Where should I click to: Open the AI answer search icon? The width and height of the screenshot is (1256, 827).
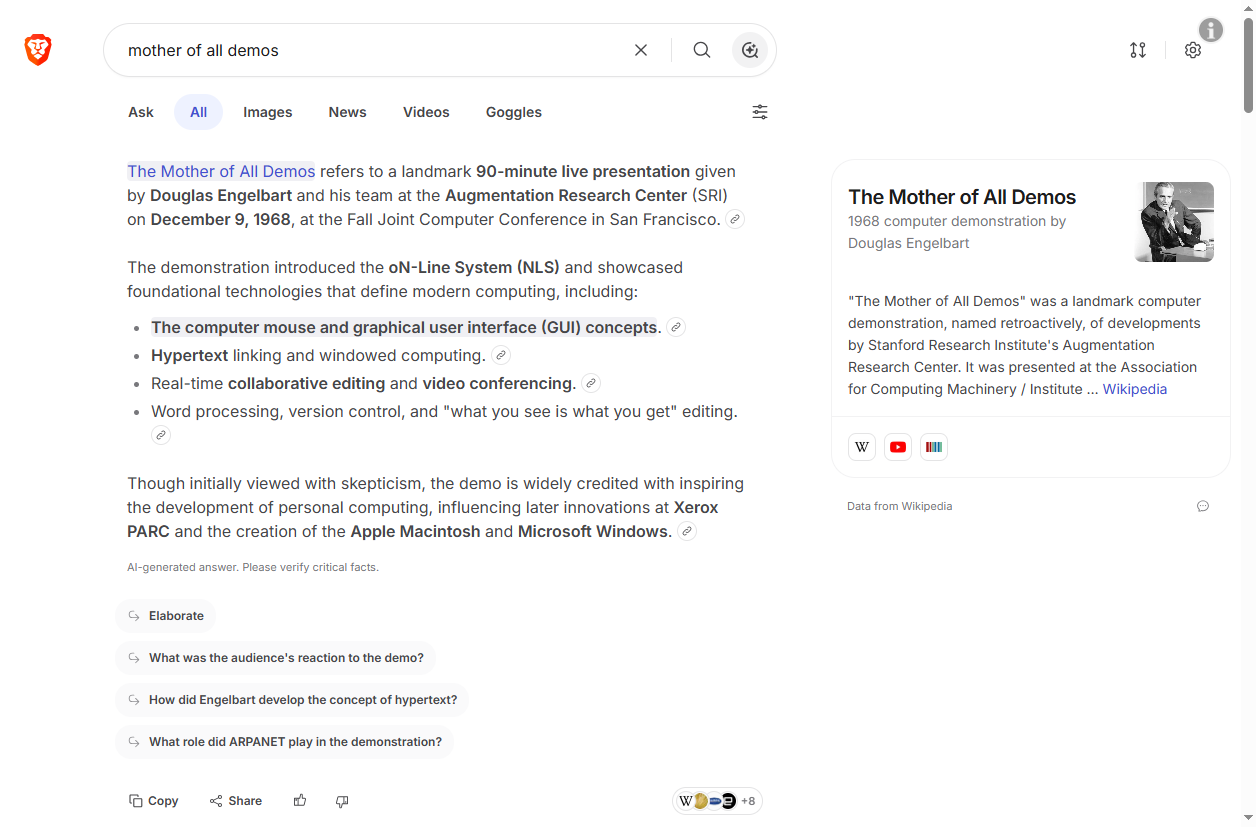tap(750, 50)
